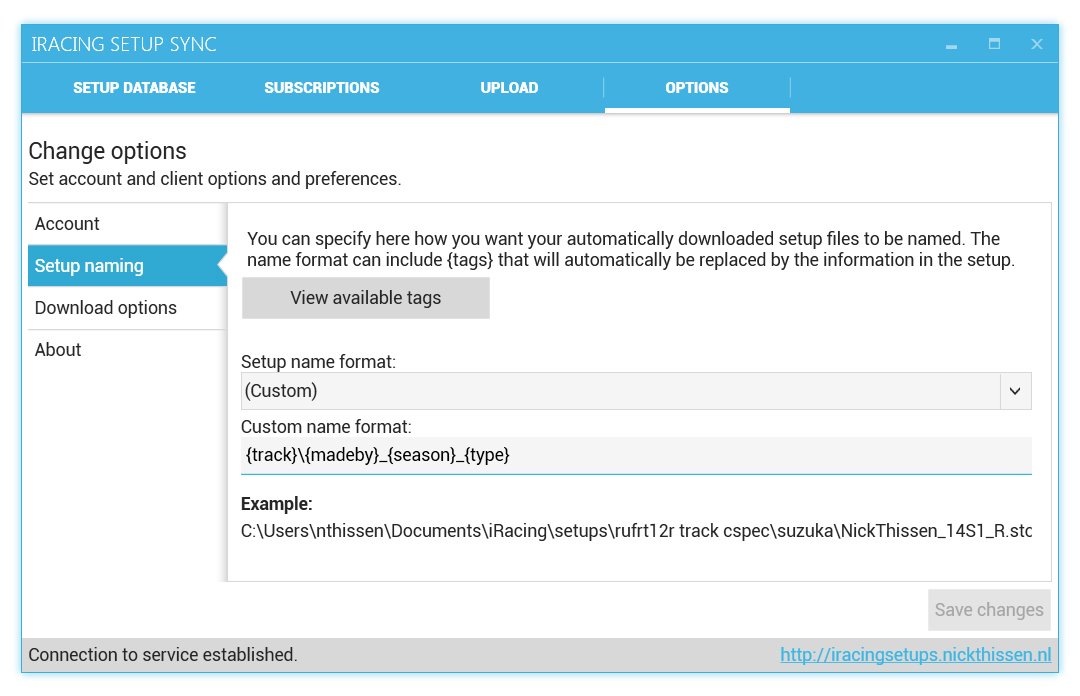The width and height of the screenshot is (1080, 696).
Task: Select the Options tab
Action: [697, 88]
